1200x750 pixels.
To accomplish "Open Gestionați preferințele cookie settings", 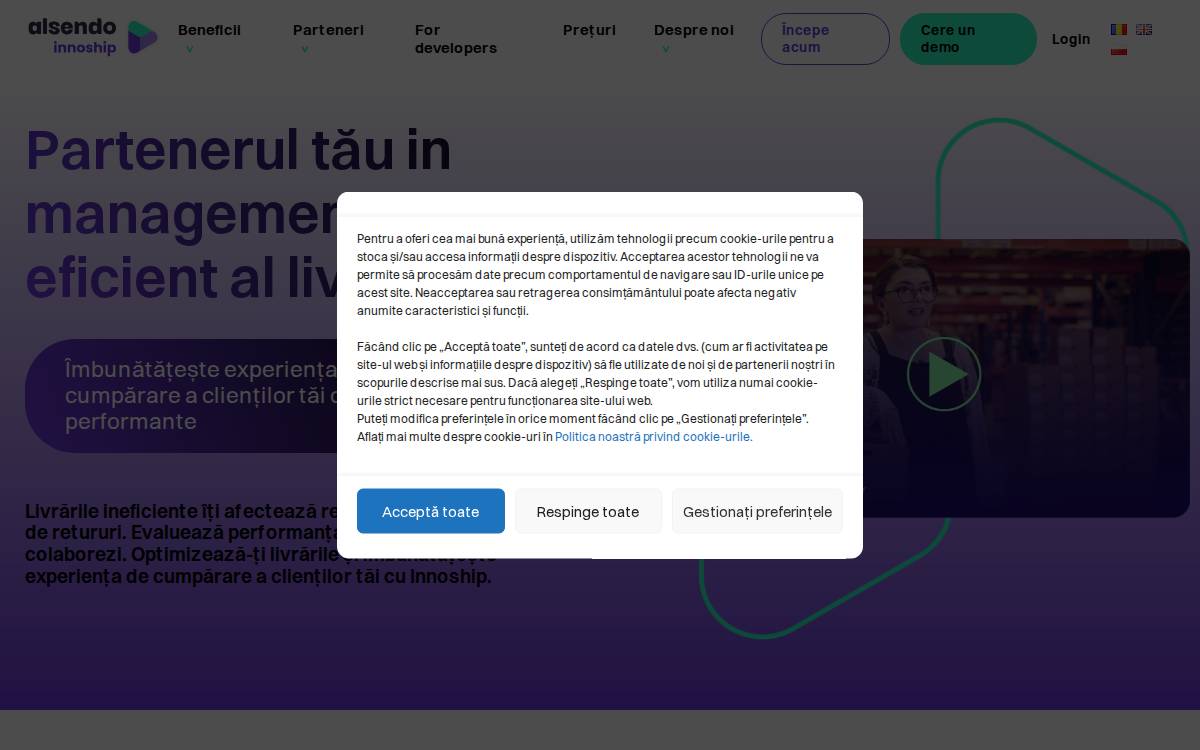I will point(757,511).
